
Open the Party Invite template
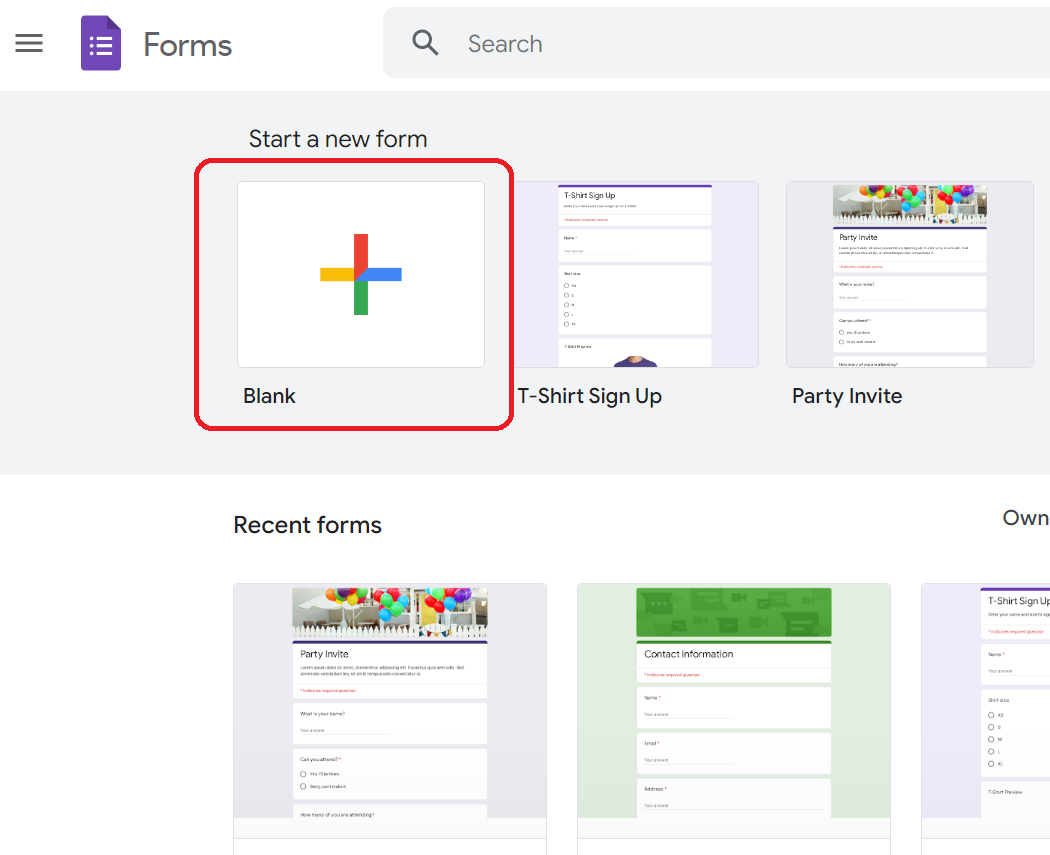908,274
